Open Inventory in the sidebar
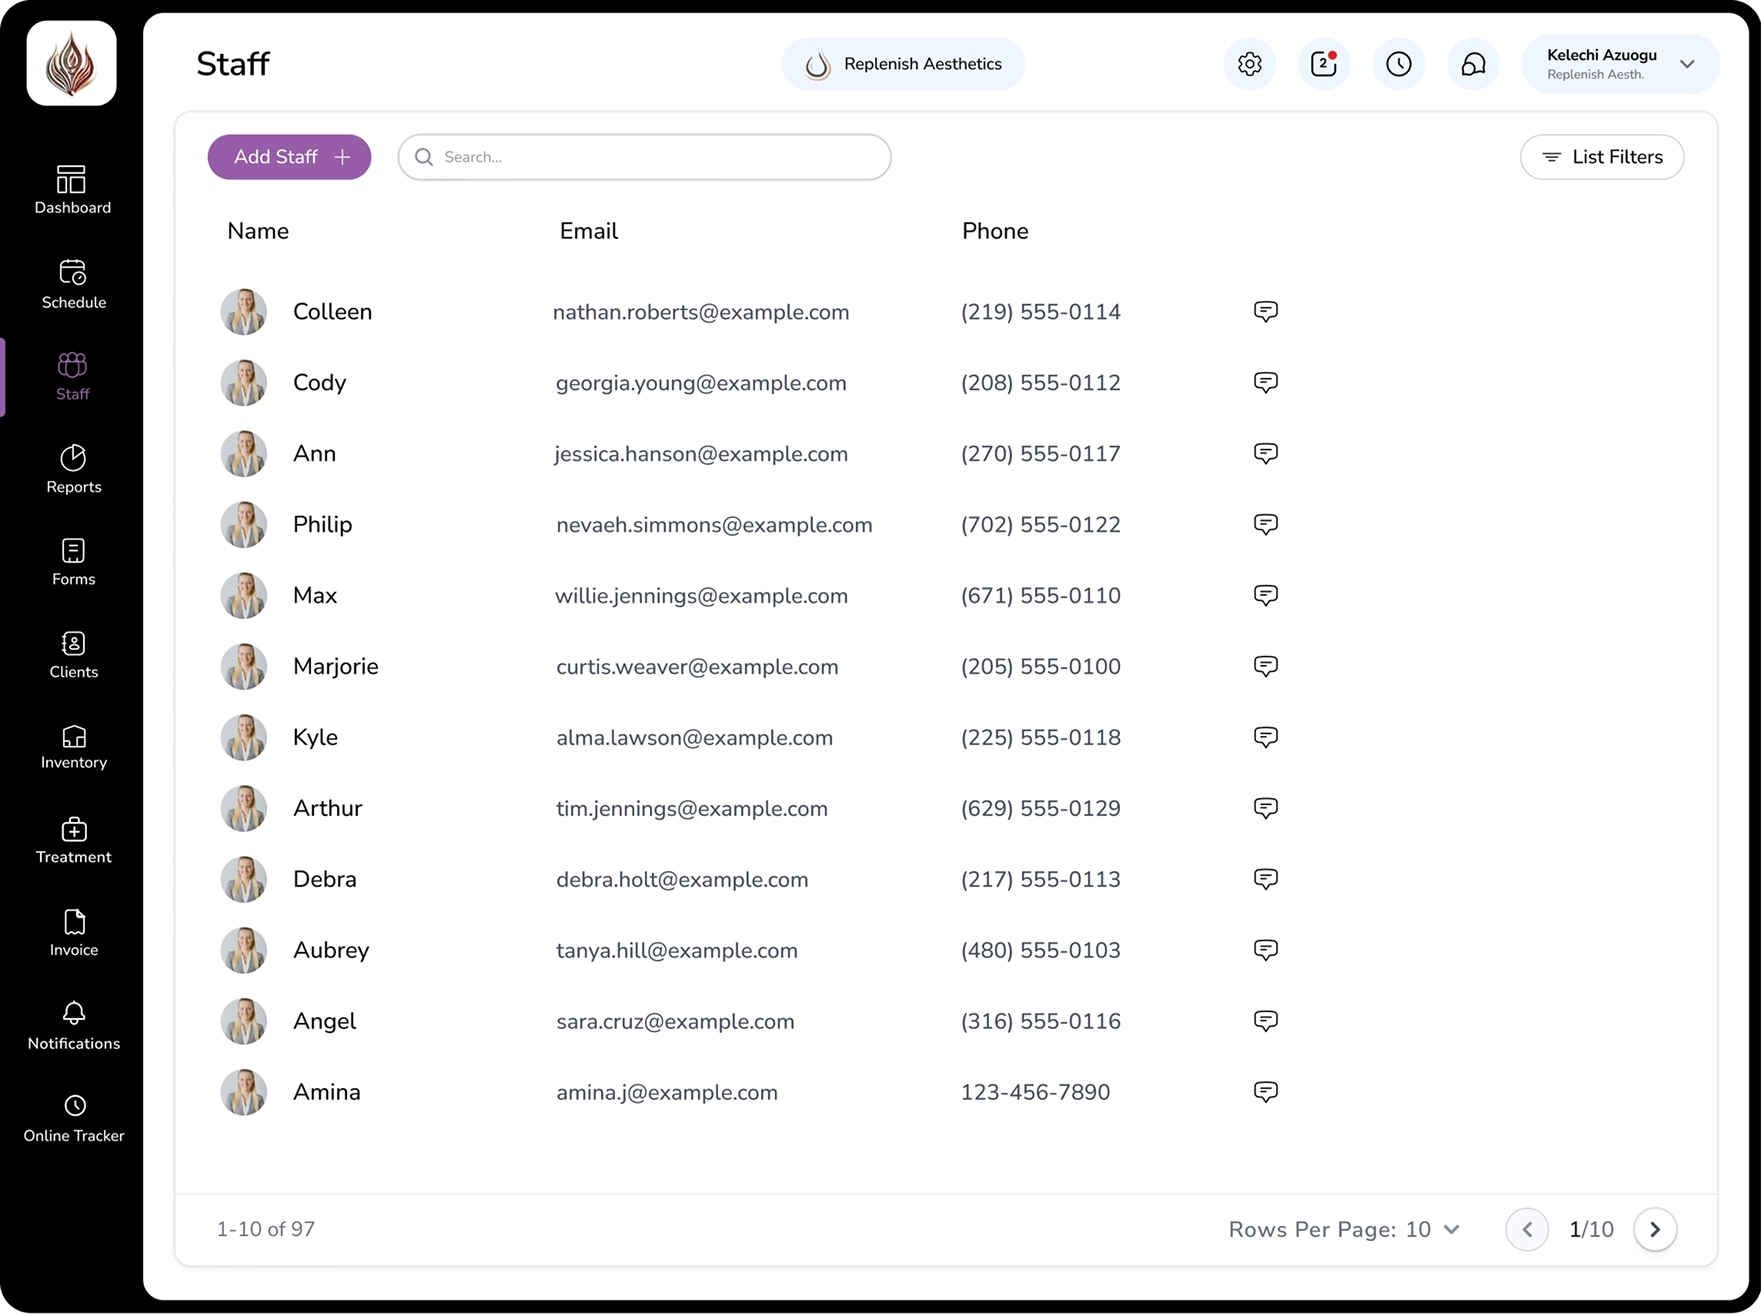The width and height of the screenshot is (1761, 1314). (73, 747)
